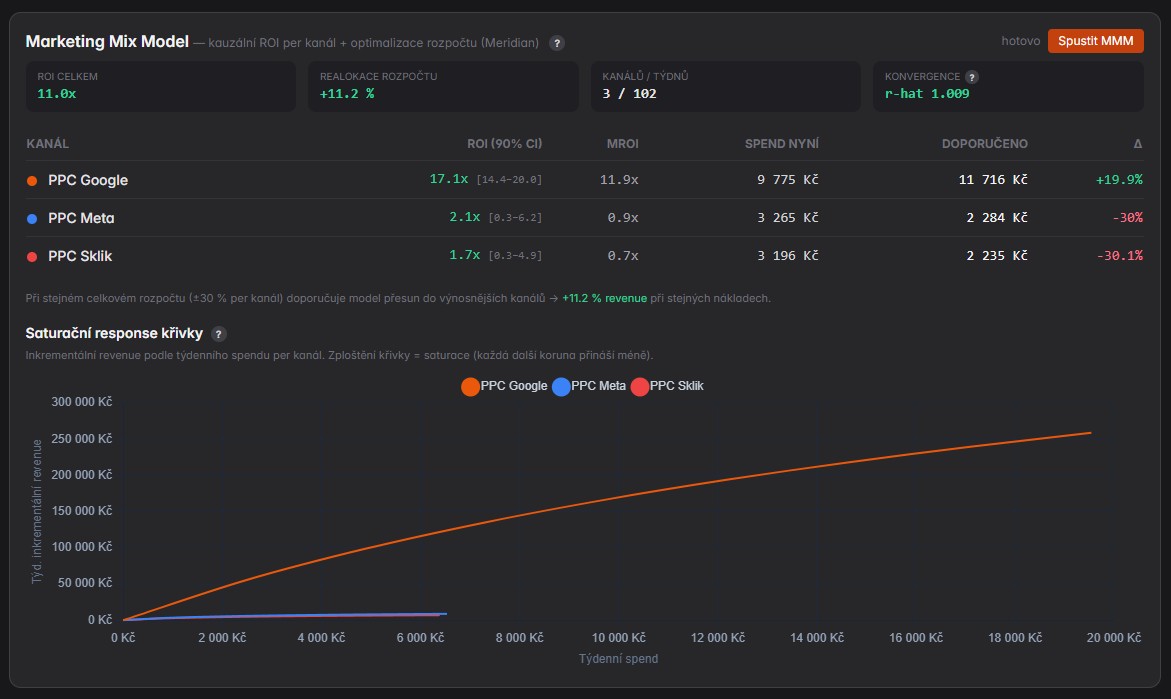The image size is (1171, 699).
Task: Click the help icon next to Marketing Mix Model title
Action: [x=556, y=43]
